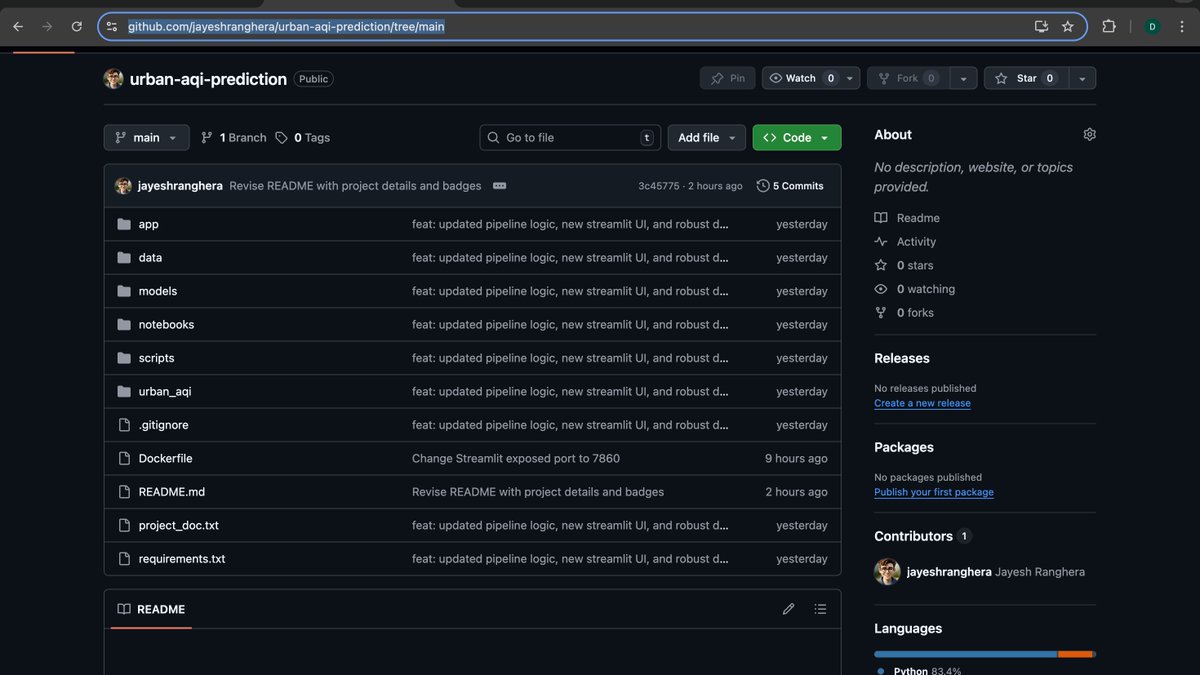Screen dimensions: 1200x675
Task: Fork the repository
Action: (x=908, y=78)
